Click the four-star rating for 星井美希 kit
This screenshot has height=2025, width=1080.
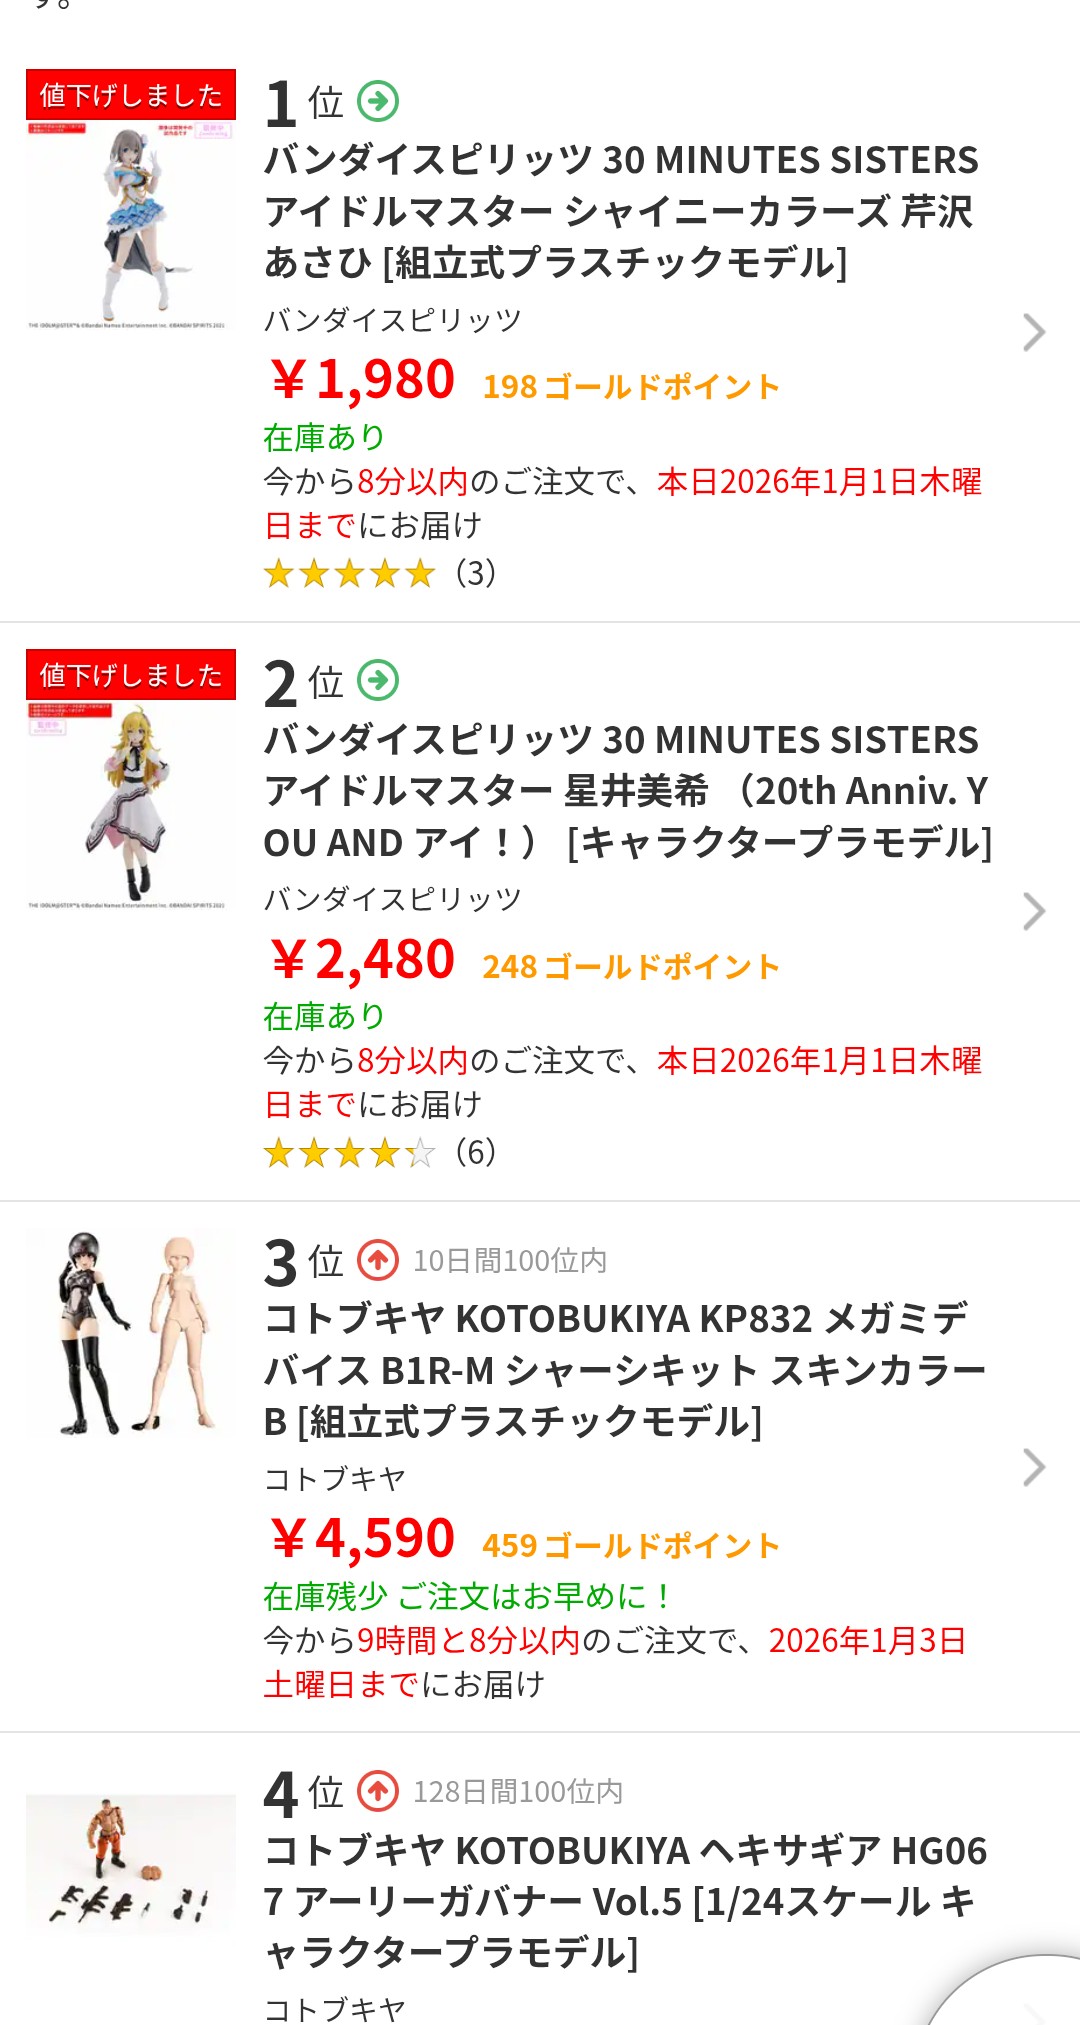pyautogui.click(x=349, y=1153)
